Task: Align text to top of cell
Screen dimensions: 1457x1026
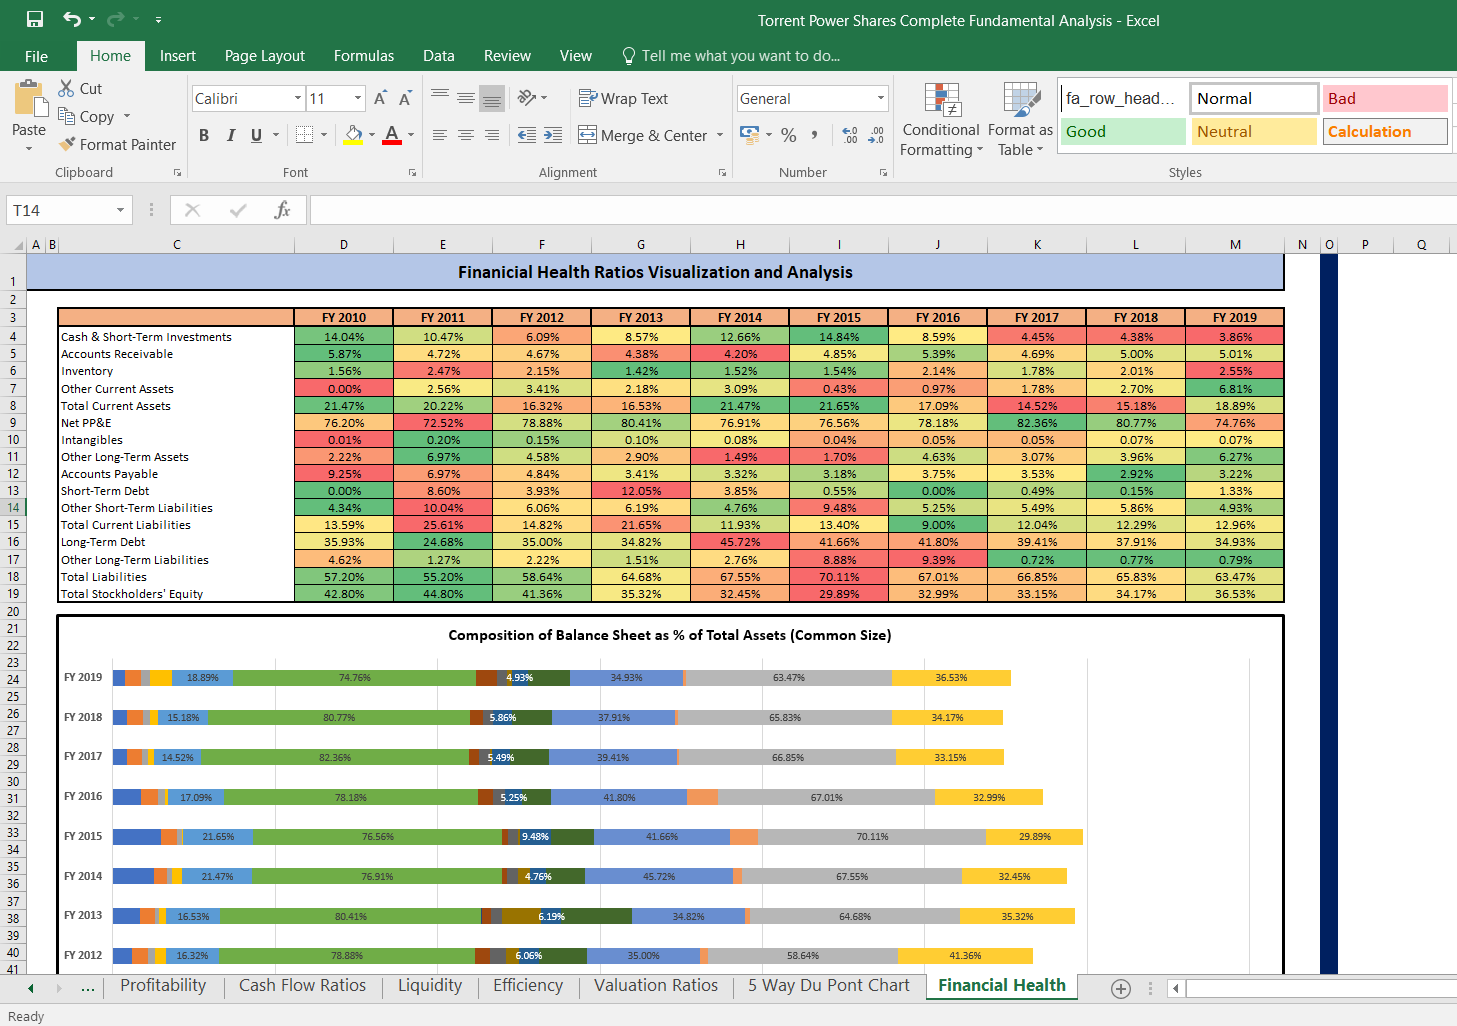Action: (x=440, y=97)
